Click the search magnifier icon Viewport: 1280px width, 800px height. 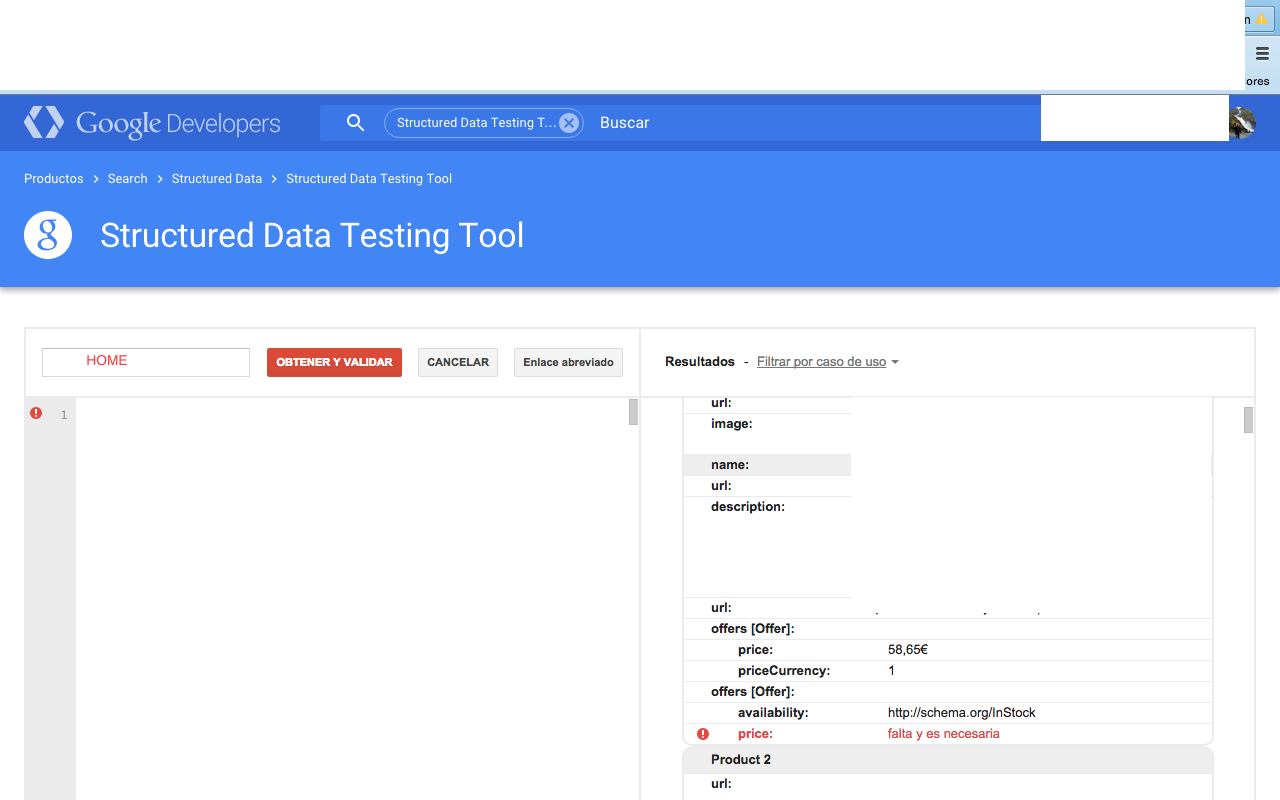355,123
